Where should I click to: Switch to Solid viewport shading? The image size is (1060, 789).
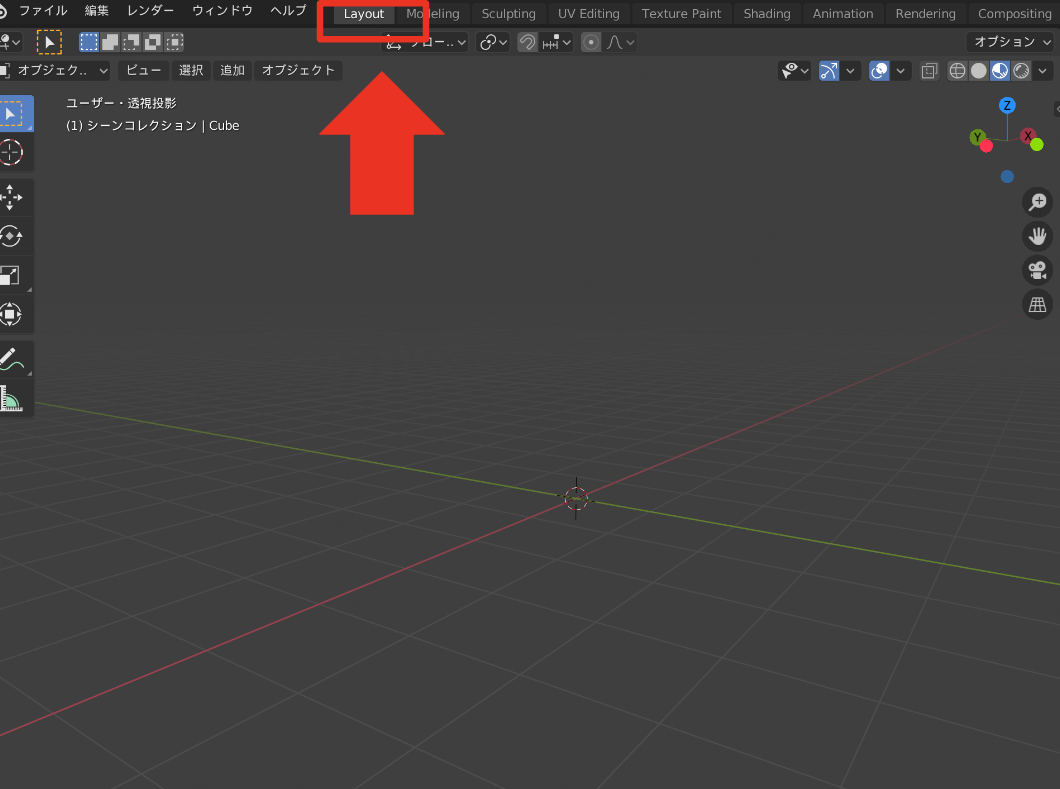tap(978, 71)
